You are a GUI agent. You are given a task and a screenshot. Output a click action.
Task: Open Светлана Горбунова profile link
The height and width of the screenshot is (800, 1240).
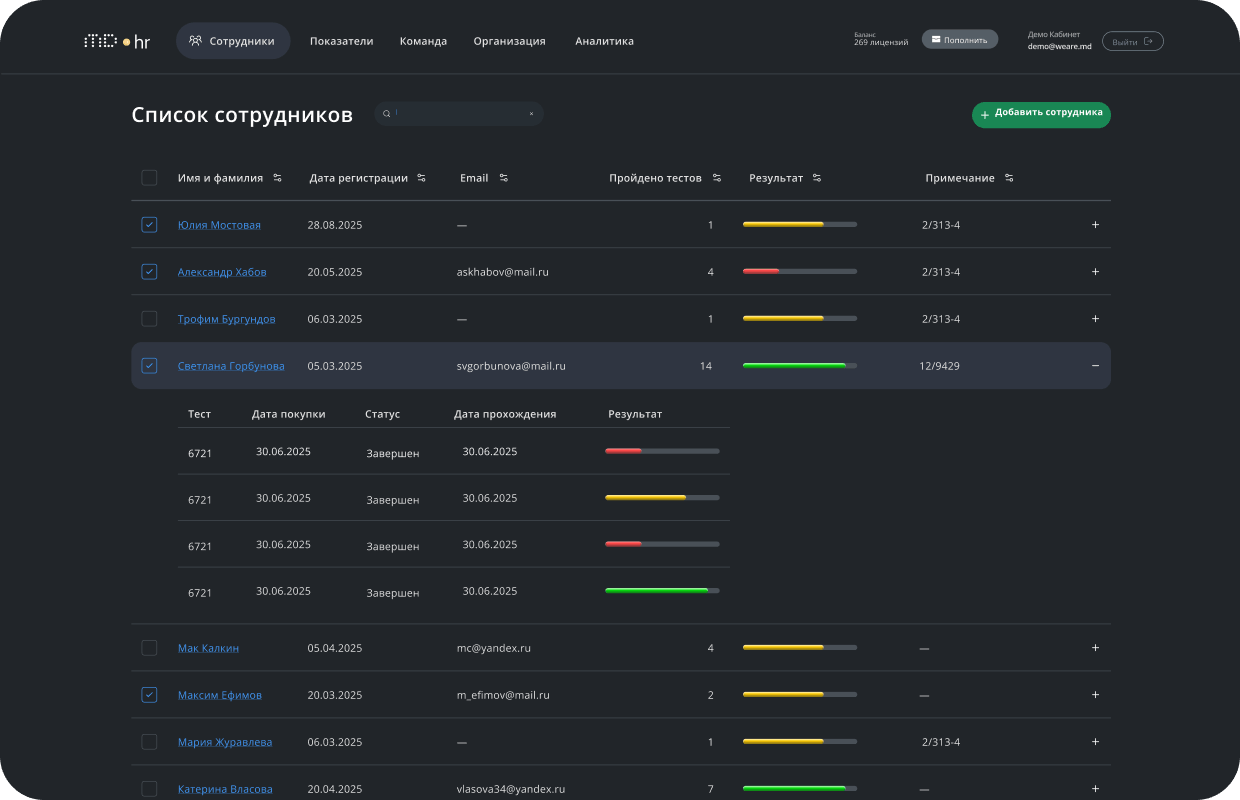(231, 366)
